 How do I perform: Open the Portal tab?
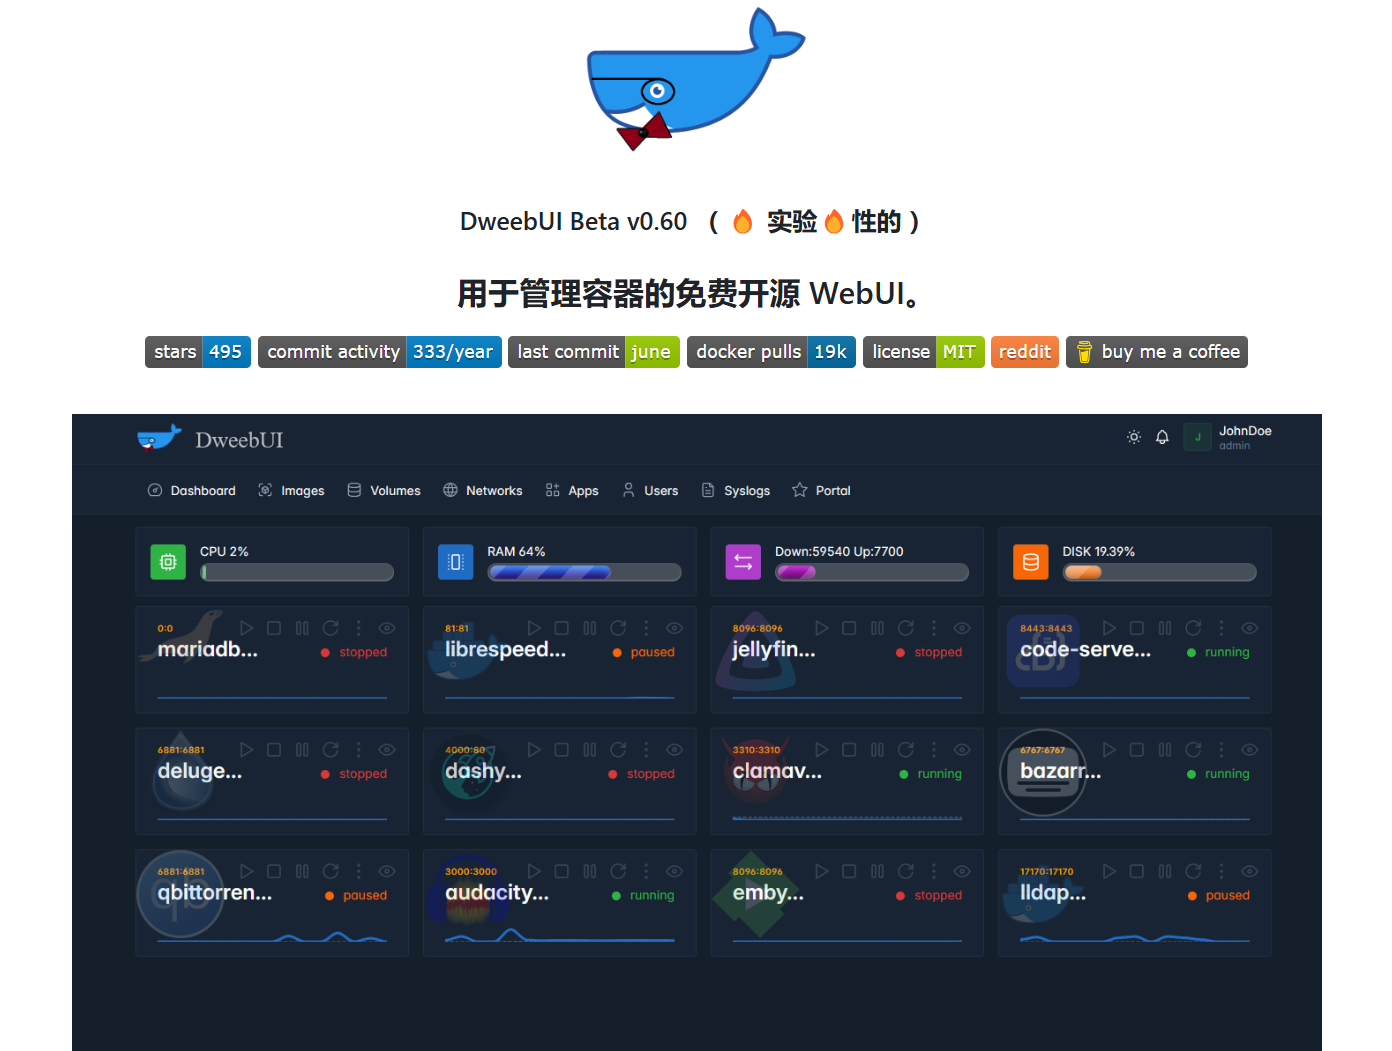tap(821, 490)
